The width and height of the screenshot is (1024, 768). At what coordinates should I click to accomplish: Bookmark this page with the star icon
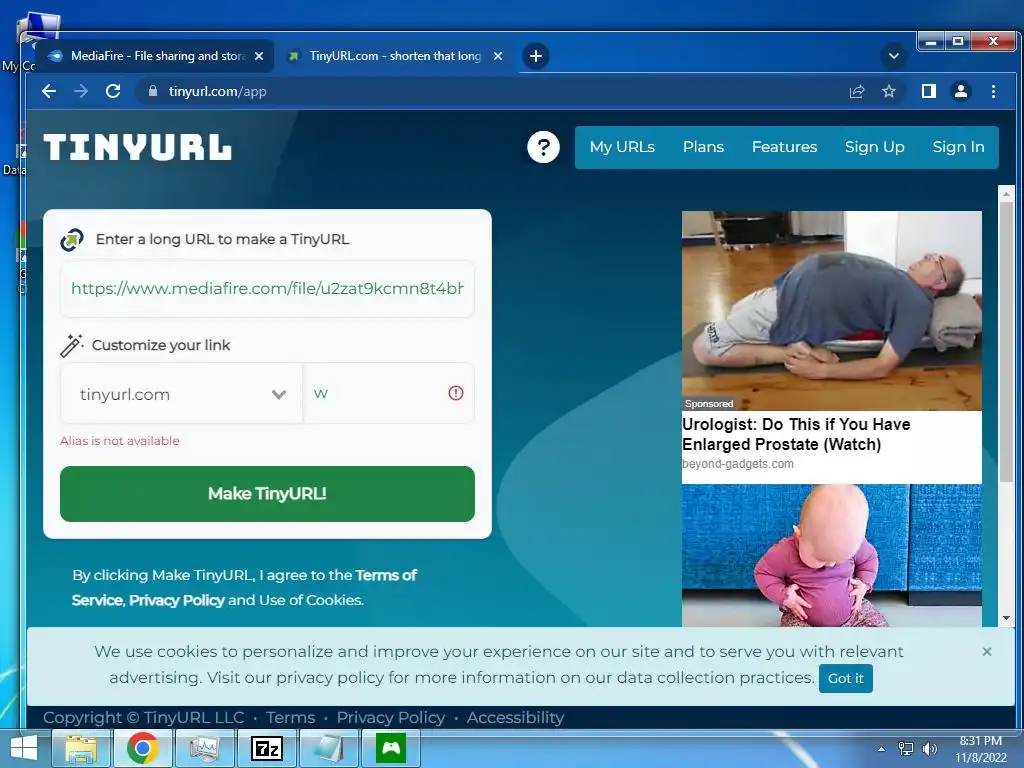(x=889, y=91)
